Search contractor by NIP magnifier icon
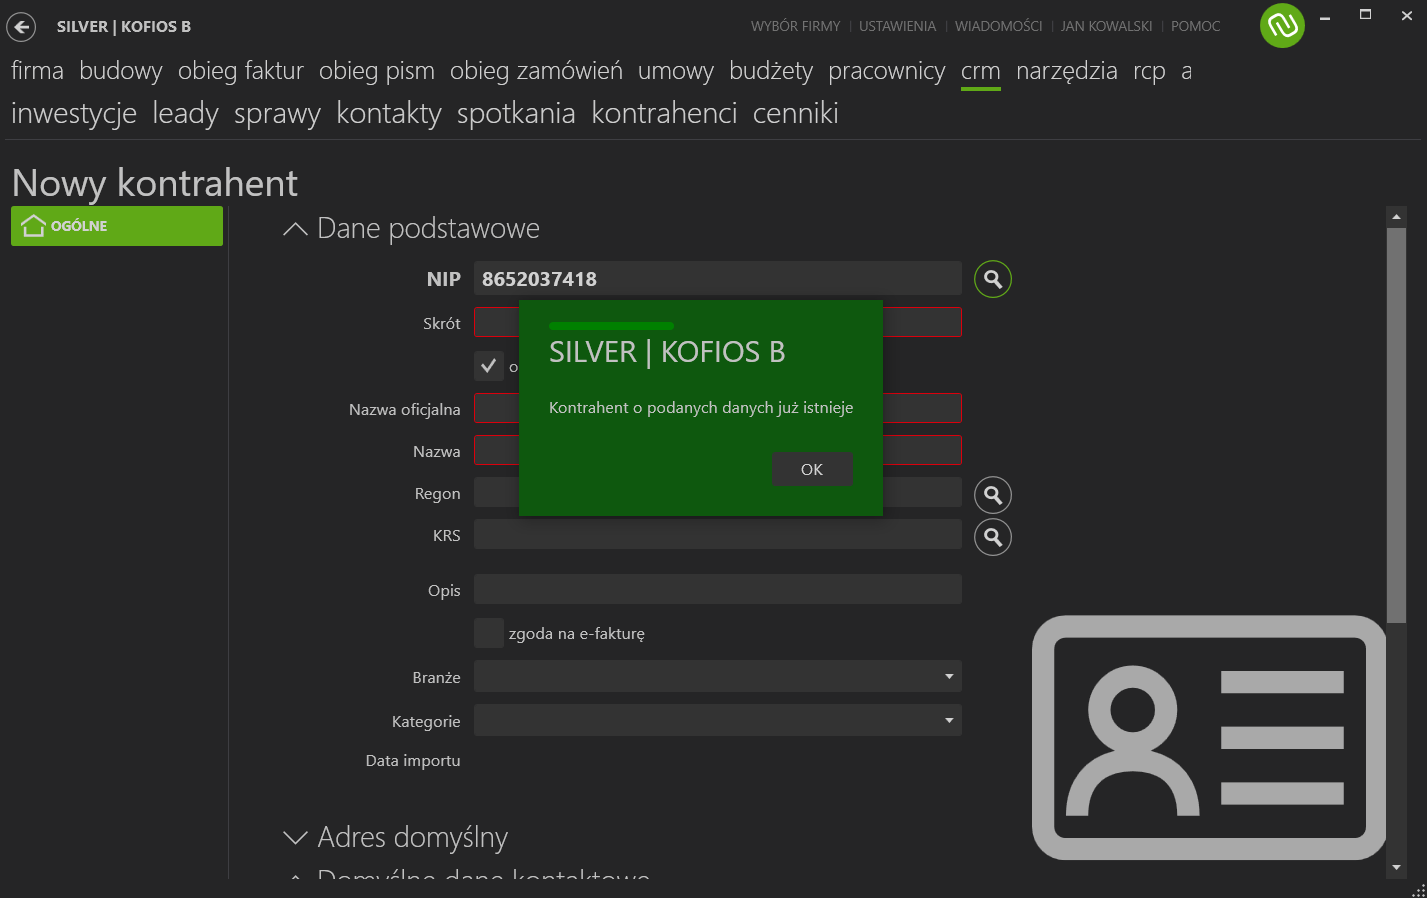This screenshot has width=1427, height=898. pos(993,279)
